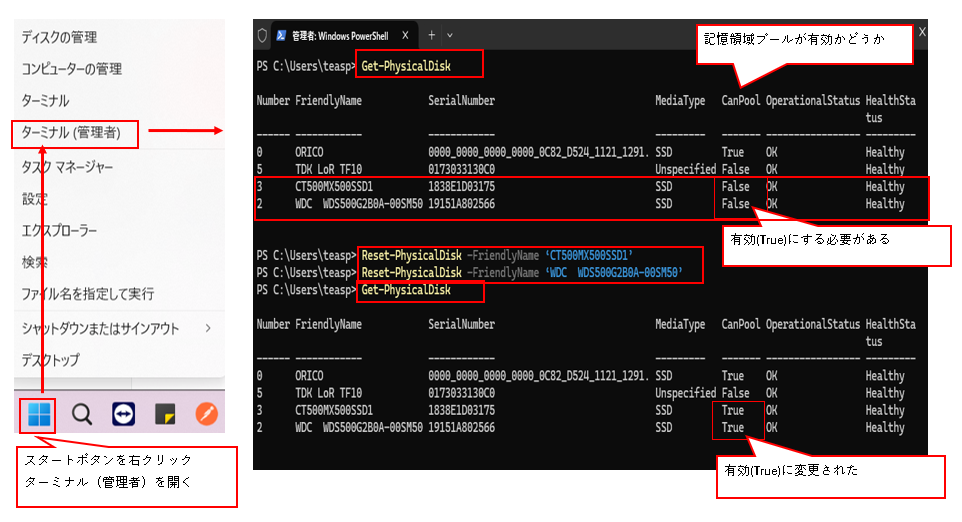Viewport: 962px width, 522px height.
Task: Click デスクトップ at the menu bottom
Action: click(x=50, y=360)
